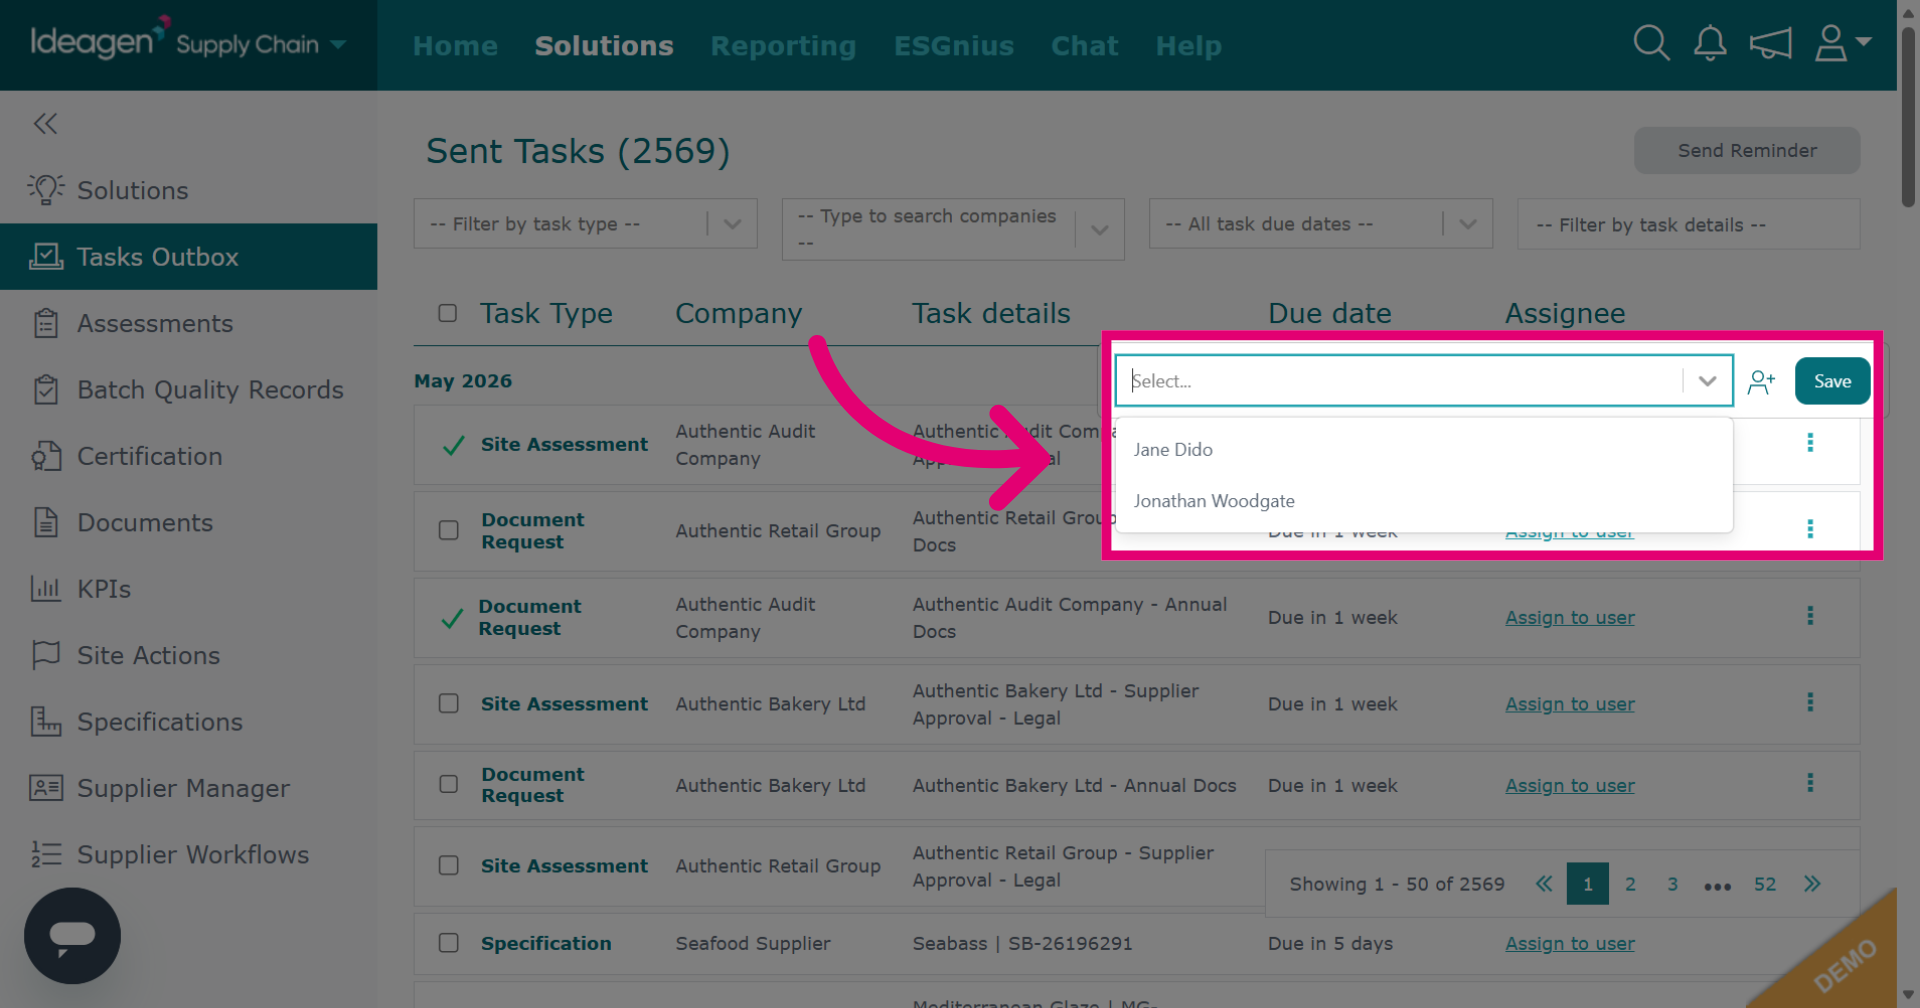This screenshot has height=1008, width=1920.
Task: Go to last page double-right arrow
Action: click(1812, 884)
